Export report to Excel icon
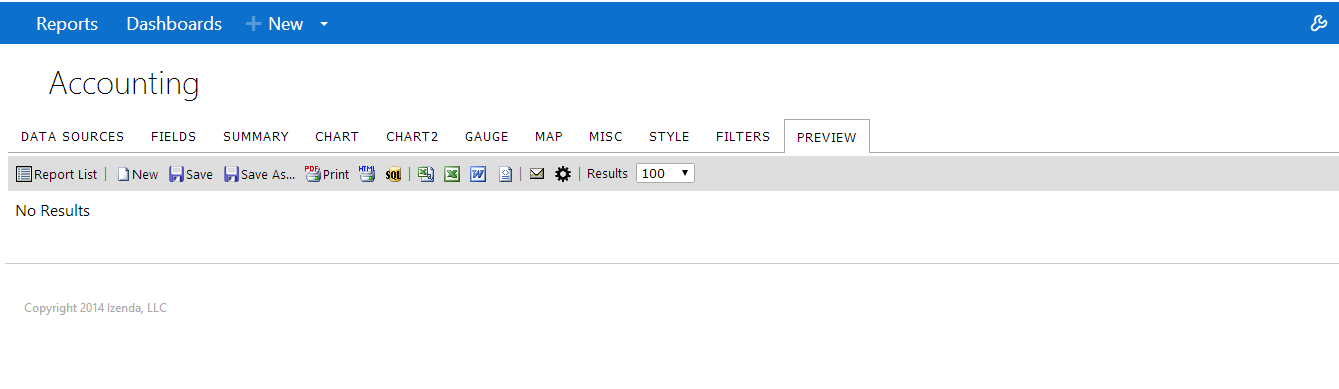Image resolution: width=1339 pixels, height=389 pixels. tap(452, 174)
